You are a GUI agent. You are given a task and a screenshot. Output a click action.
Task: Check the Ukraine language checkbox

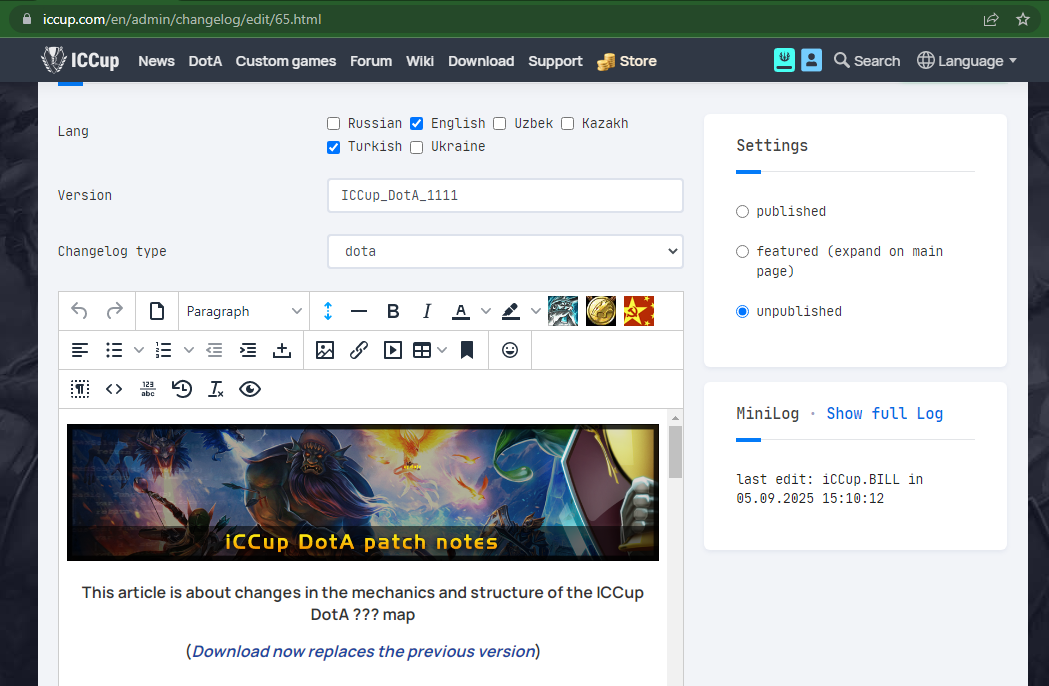pos(417,147)
